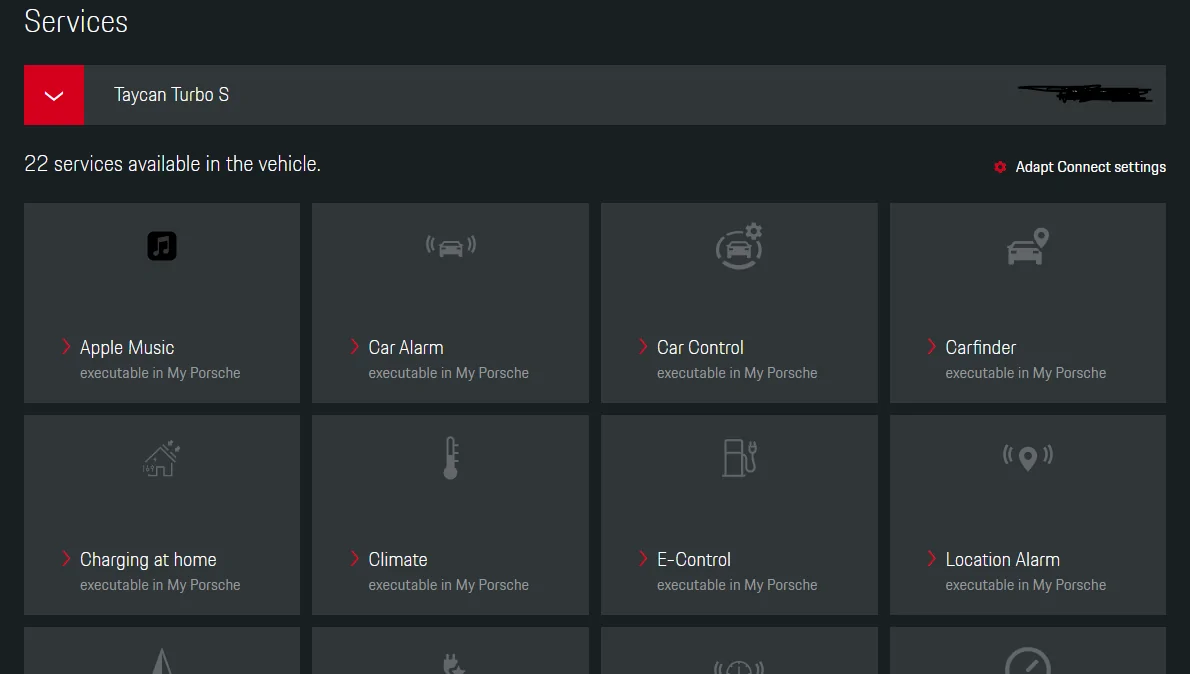The height and width of the screenshot is (674, 1190).
Task: Click the Carfinder car-pin icon
Action: [x=1028, y=247]
